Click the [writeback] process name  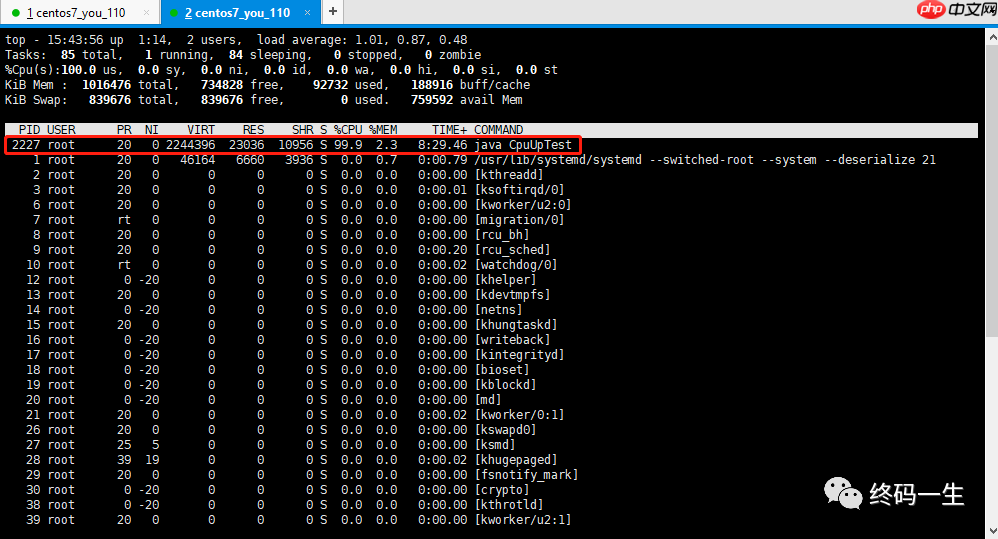[512, 340]
